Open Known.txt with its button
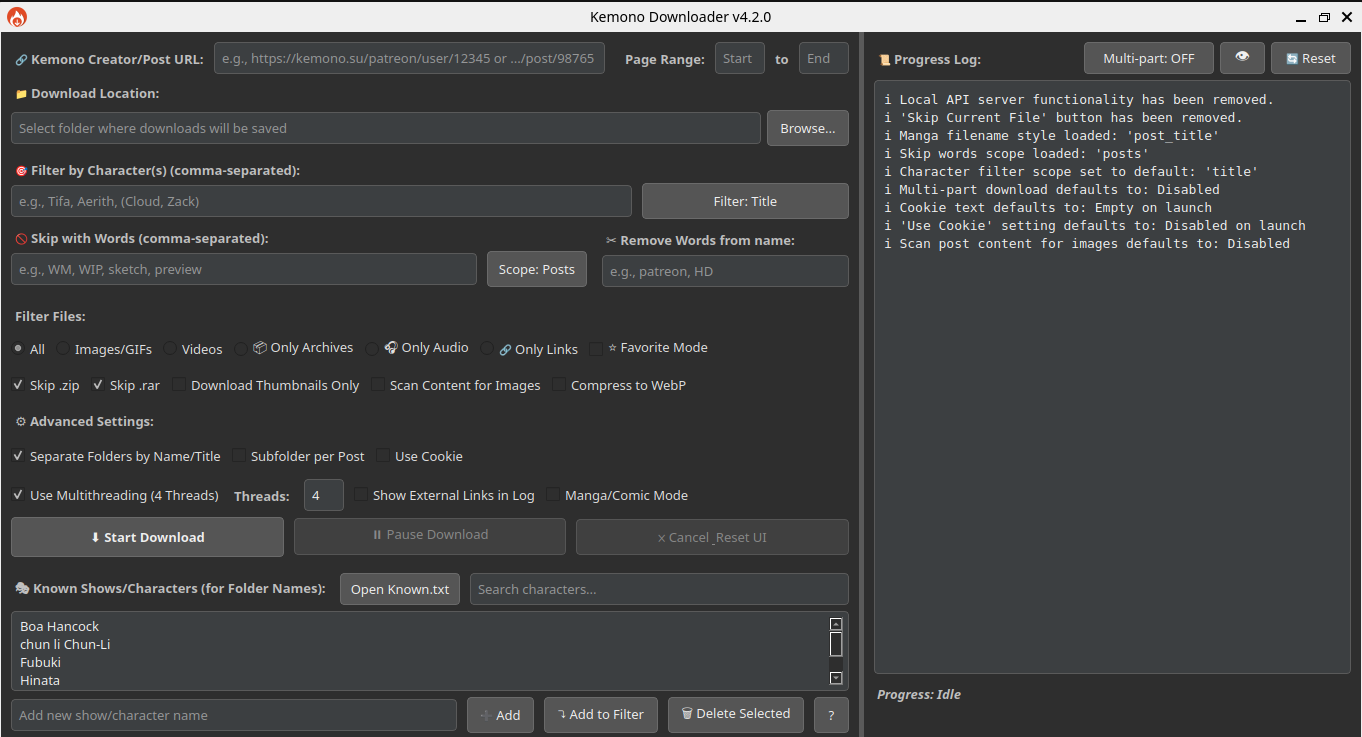Viewport: 1362px width, 737px height. coord(399,589)
